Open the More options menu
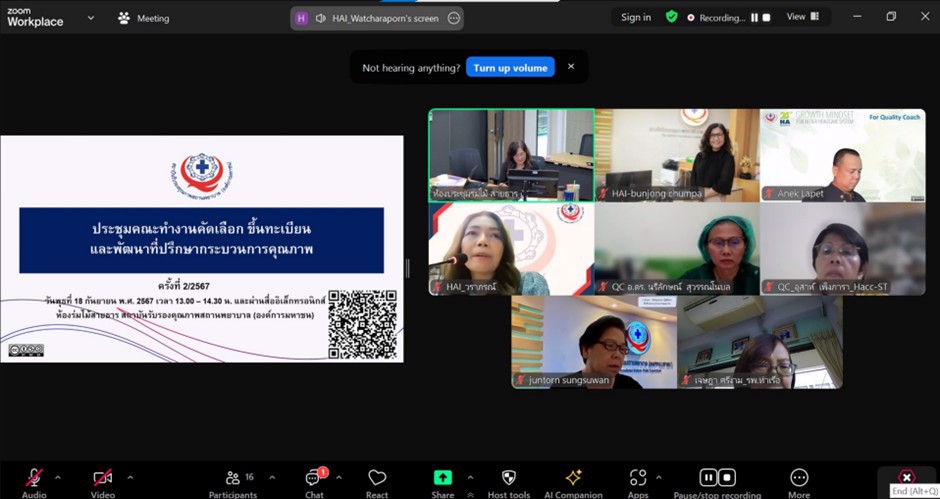The height and width of the screenshot is (499, 940). pos(799,483)
